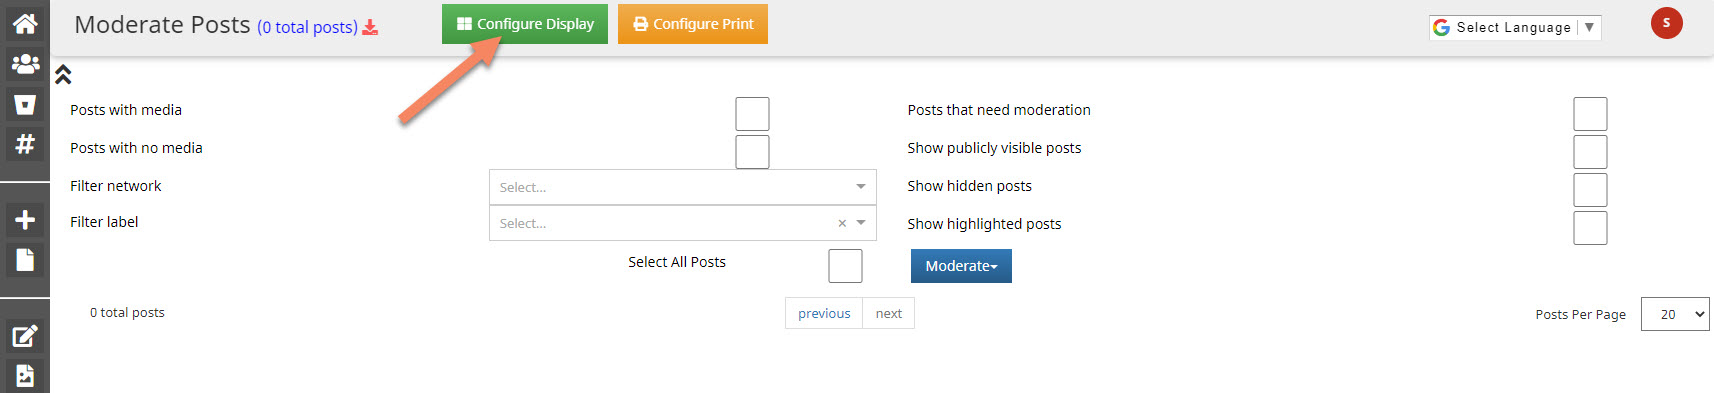This screenshot has height=393, width=1714.
Task: Open the Filter network dropdown
Action: coord(683,187)
